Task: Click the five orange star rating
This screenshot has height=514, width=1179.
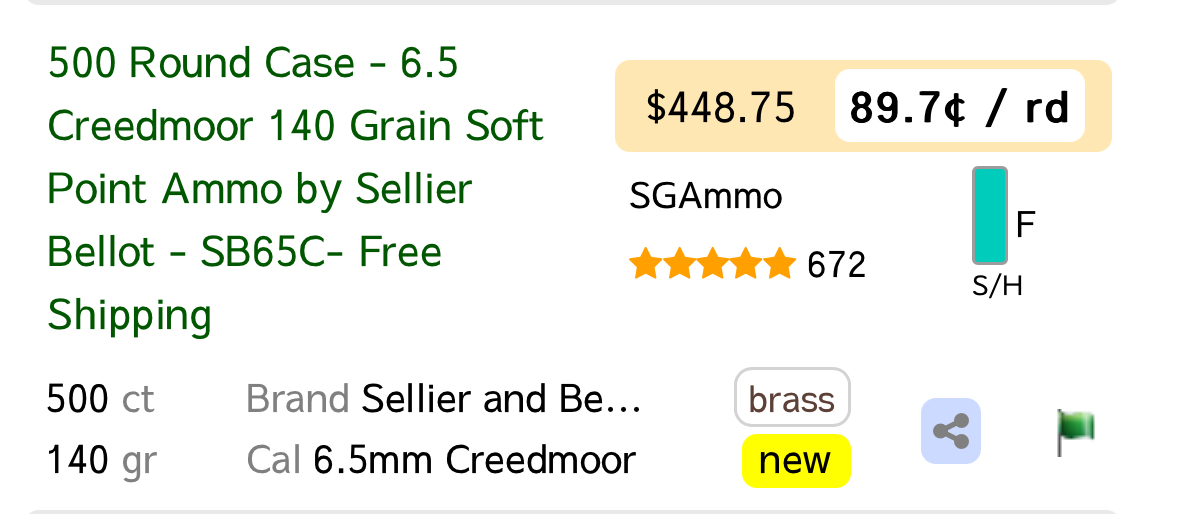Action: click(712, 265)
